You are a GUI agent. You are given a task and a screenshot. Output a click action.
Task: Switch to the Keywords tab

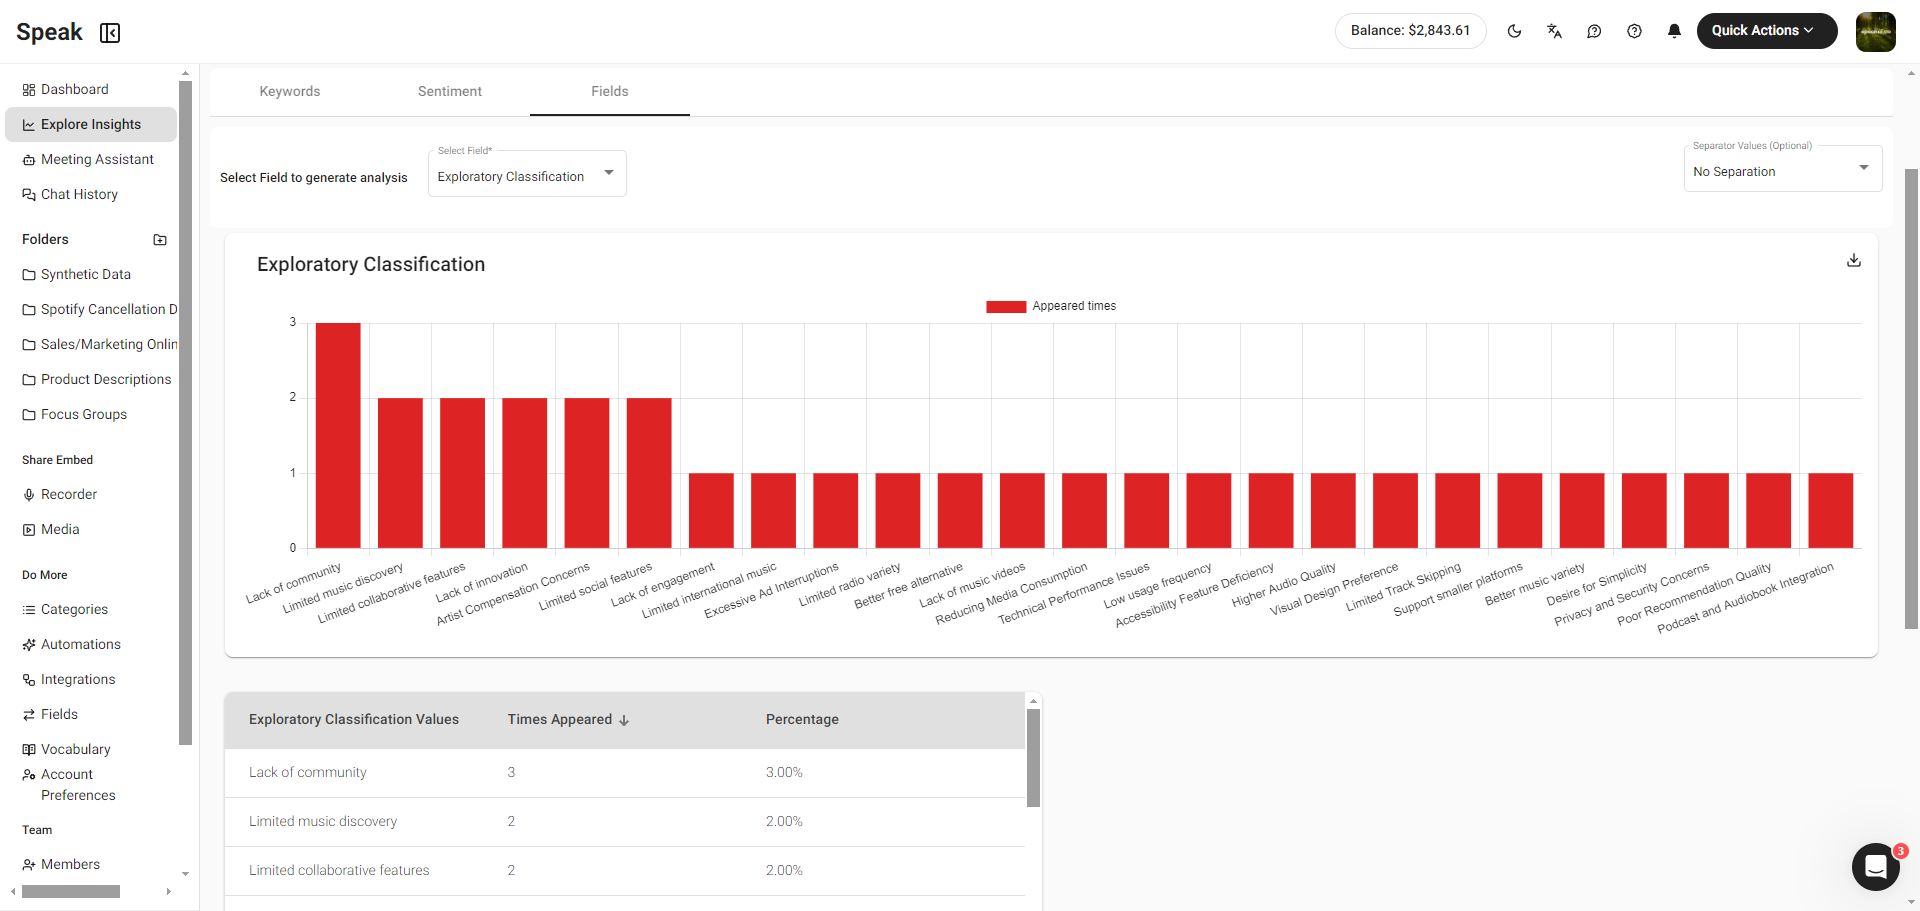(x=290, y=91)
